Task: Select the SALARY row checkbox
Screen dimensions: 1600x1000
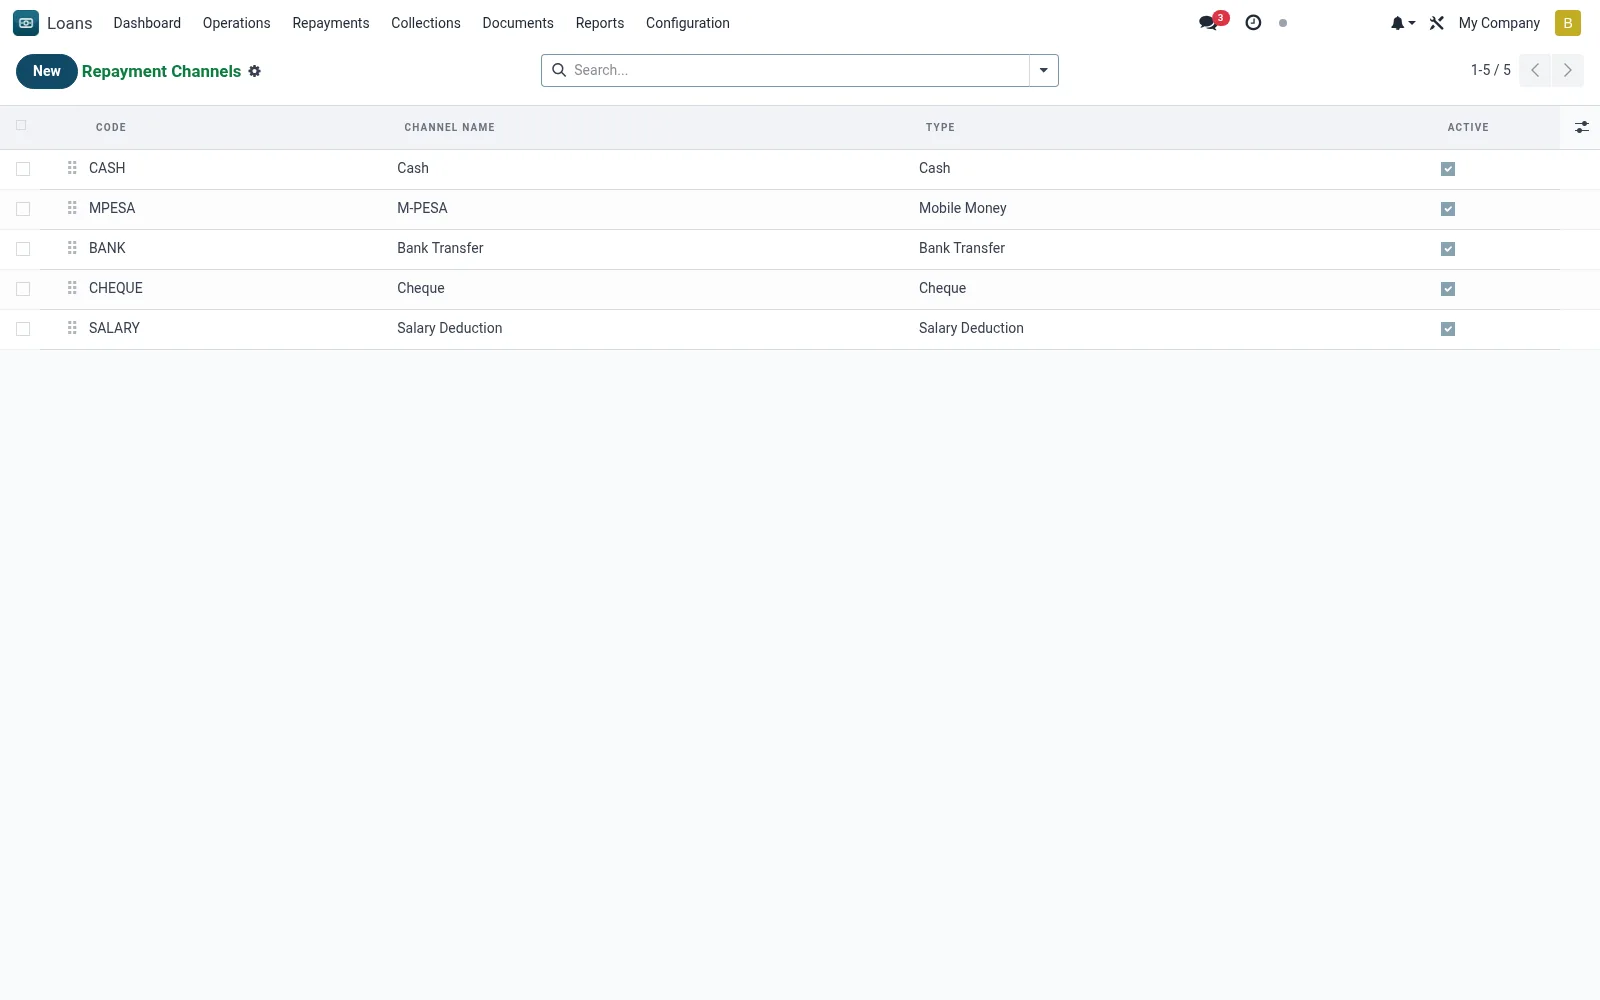Action: click(x=23, y=329)
